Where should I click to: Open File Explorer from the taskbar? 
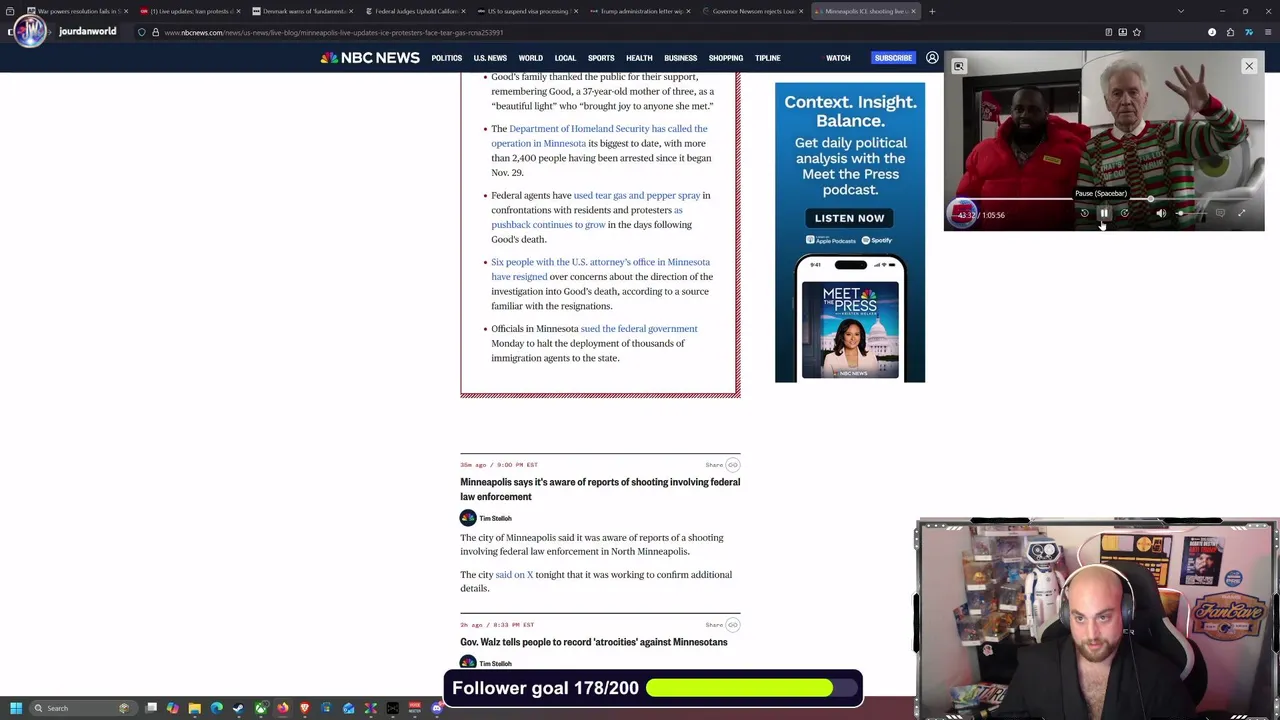point(195,708)
